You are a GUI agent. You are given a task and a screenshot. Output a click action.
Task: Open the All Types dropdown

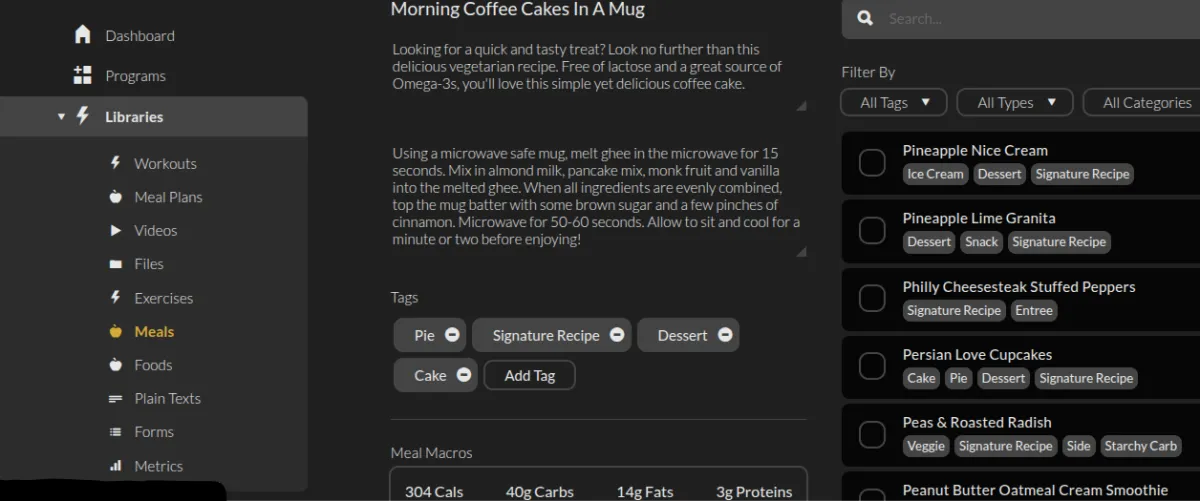tap(1014, 102)
